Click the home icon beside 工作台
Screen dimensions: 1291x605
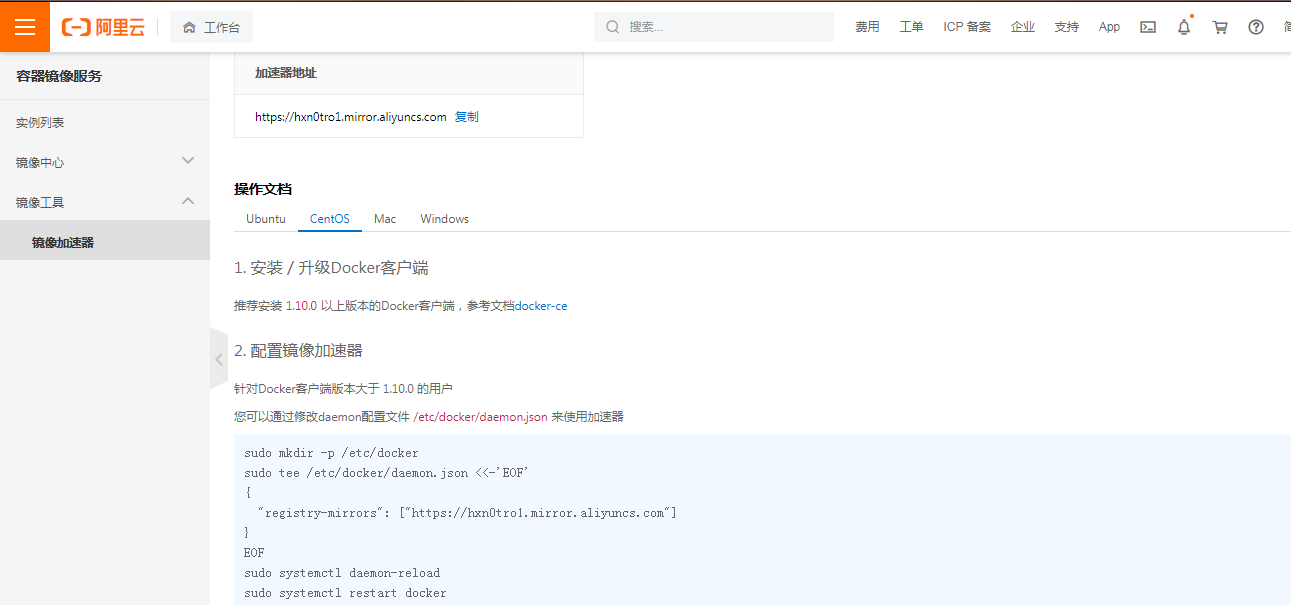189,27
